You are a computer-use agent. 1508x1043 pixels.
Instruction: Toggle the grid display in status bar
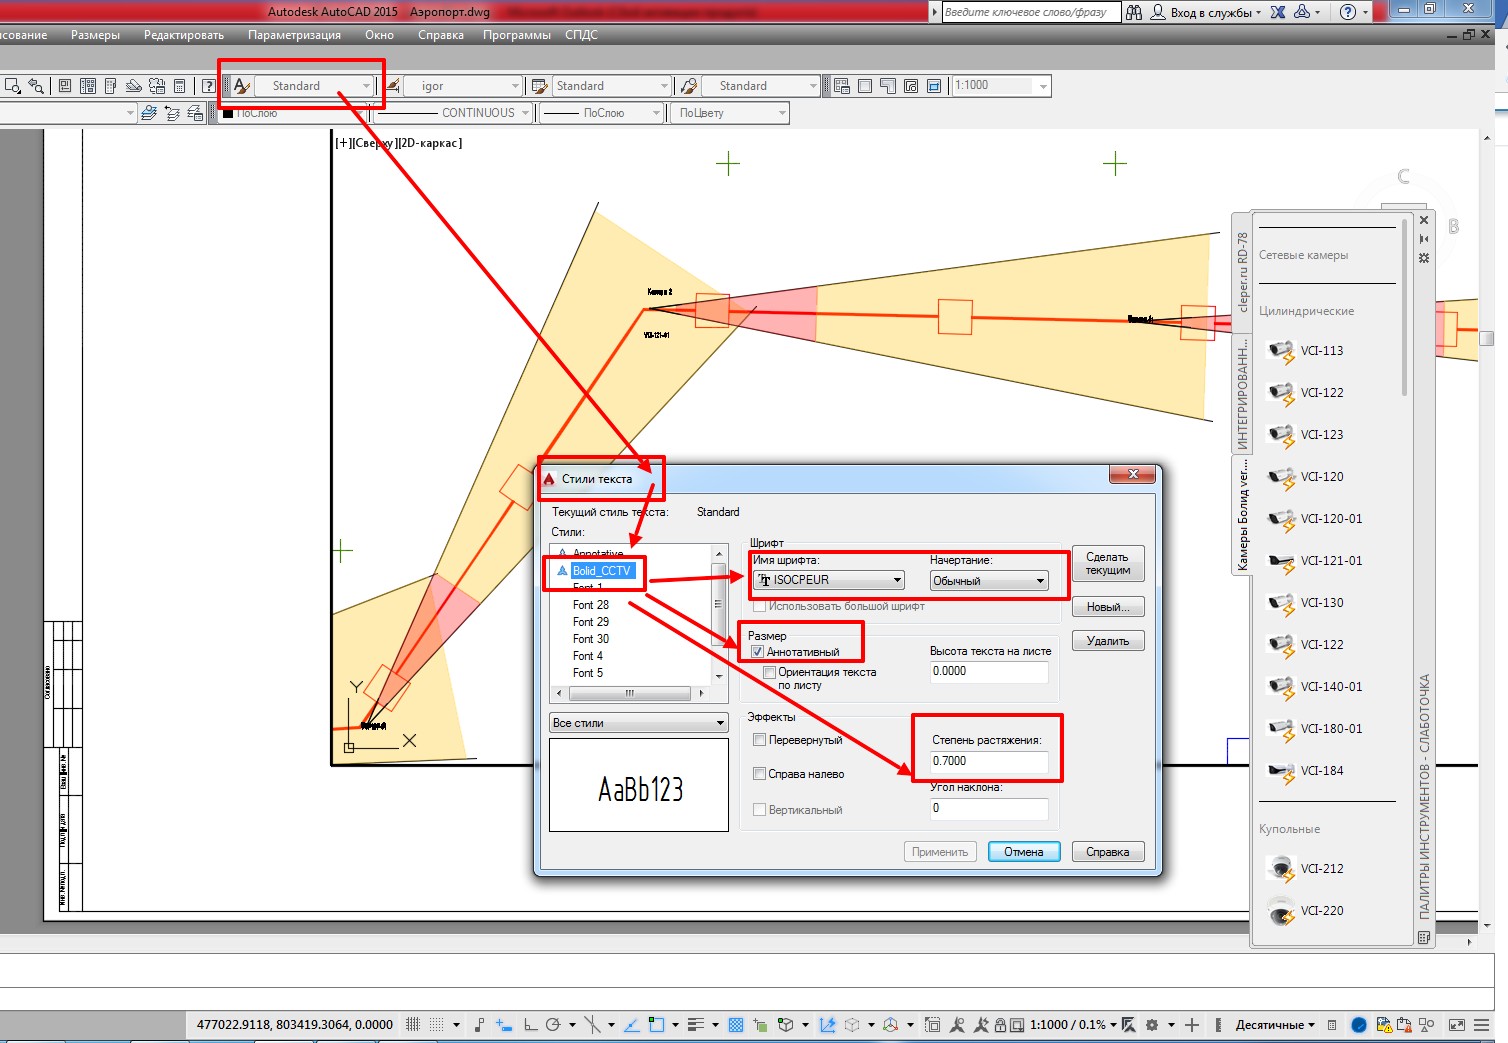[413, 1025]
